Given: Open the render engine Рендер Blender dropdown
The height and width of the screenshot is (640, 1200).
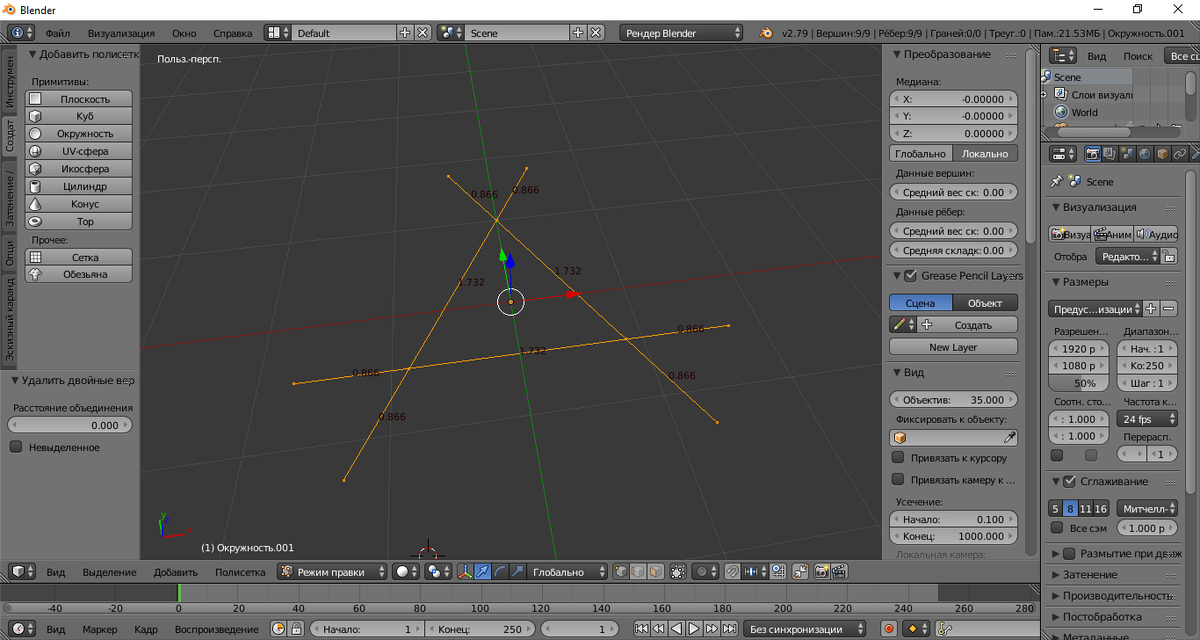Looking at the screenshot, I should click(x=682, y=33).
